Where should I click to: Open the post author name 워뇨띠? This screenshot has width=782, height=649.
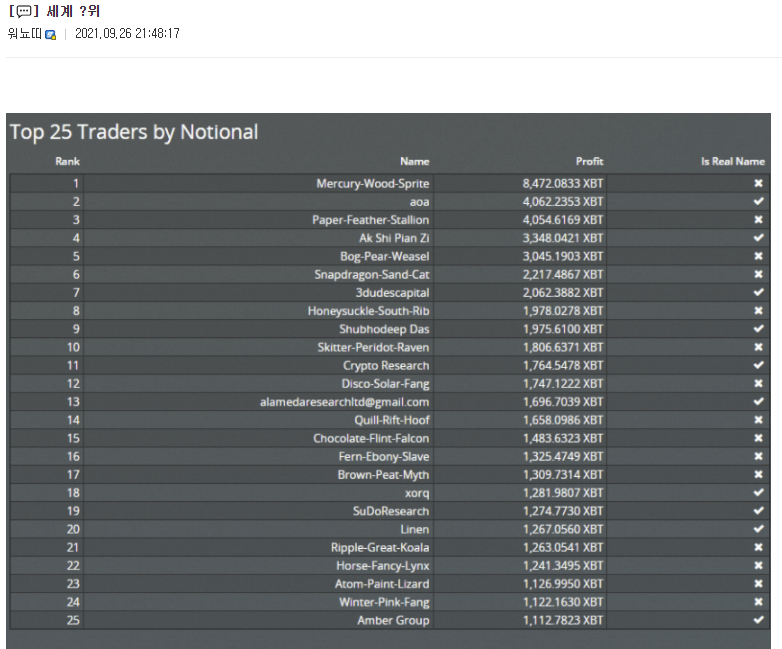(25, 34)
